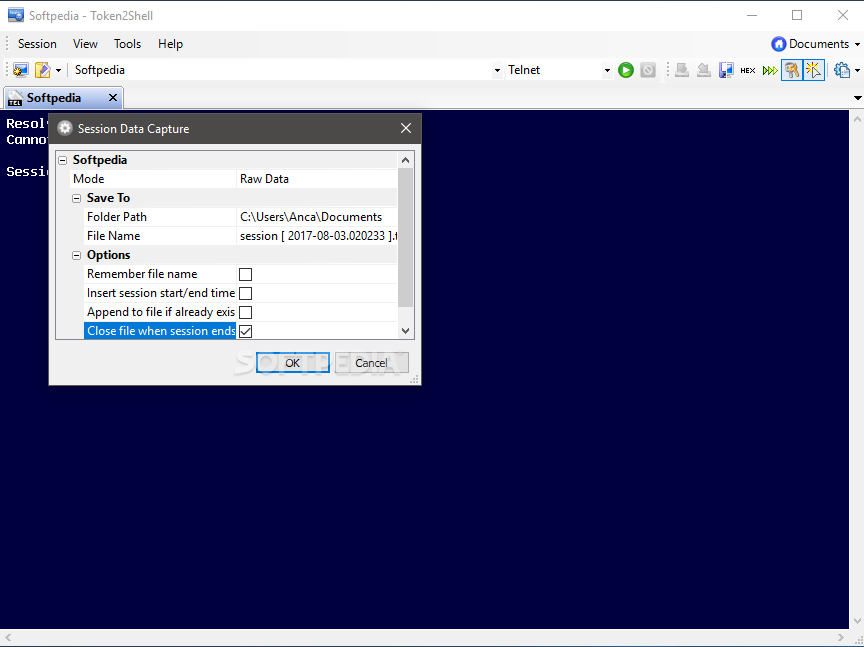Image resolution: width=864 pixels, height=647 pixels.
Task: Select the Mode property row
Action: point(234,179)
